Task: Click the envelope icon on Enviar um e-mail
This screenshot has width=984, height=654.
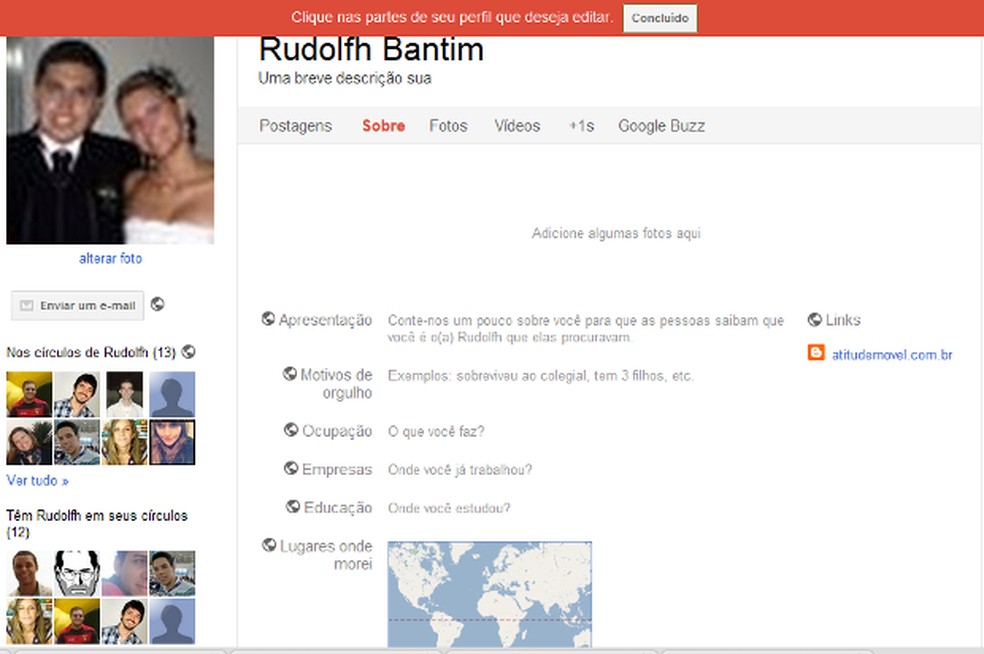Action: coord(28,305)
